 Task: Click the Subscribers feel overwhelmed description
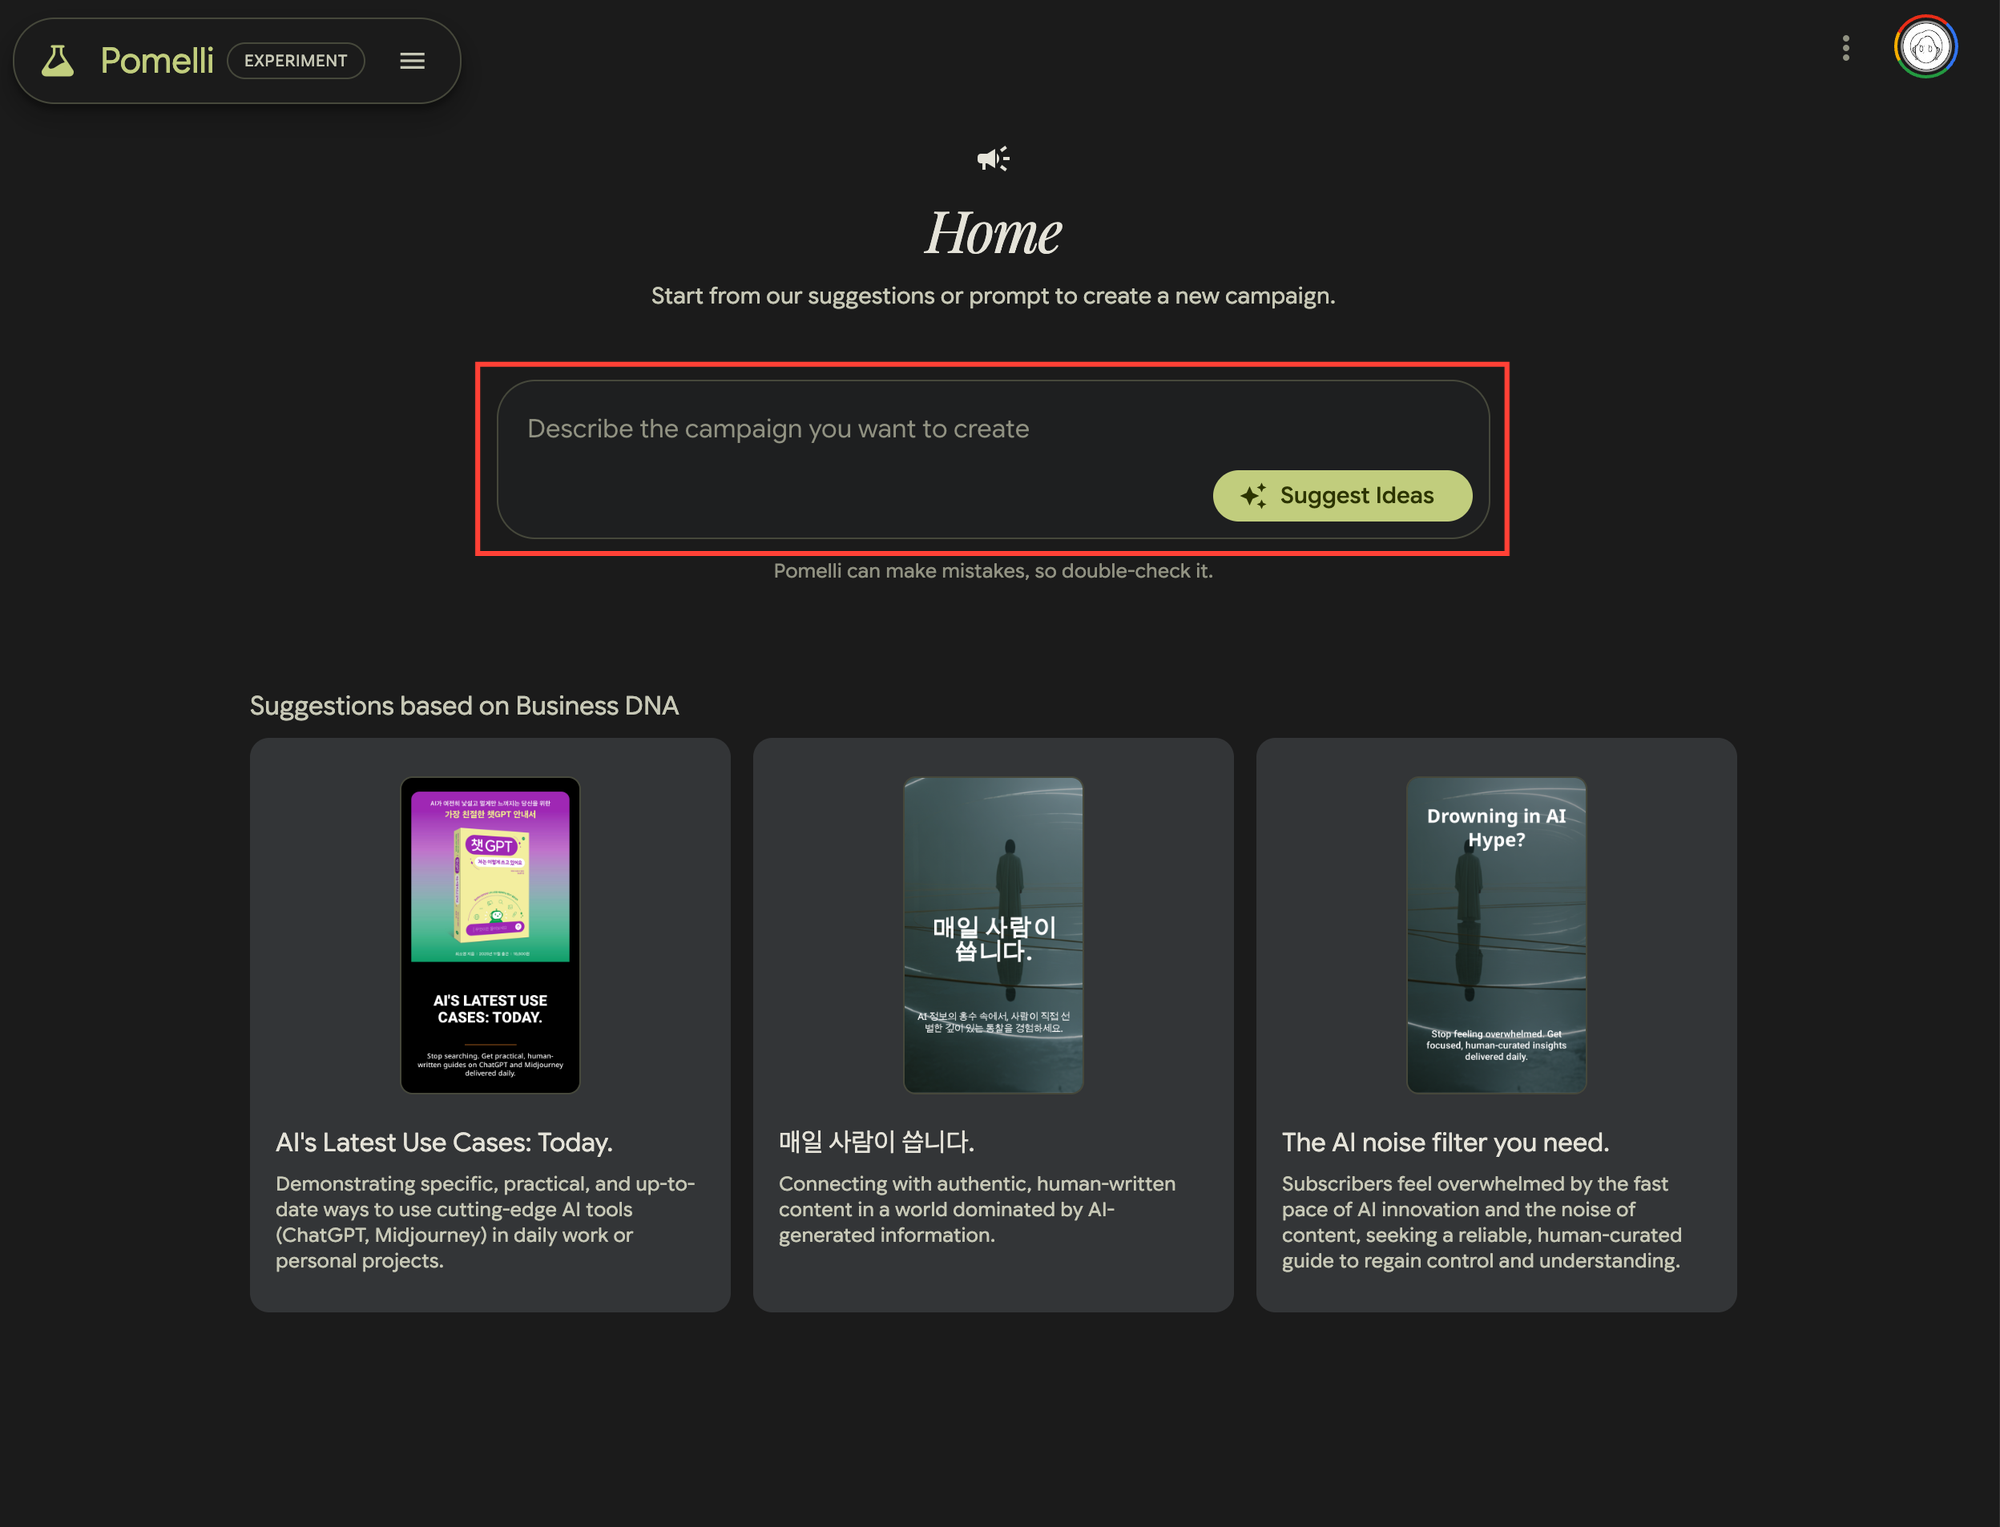pyautogui.click(x=1482, y=1222)
